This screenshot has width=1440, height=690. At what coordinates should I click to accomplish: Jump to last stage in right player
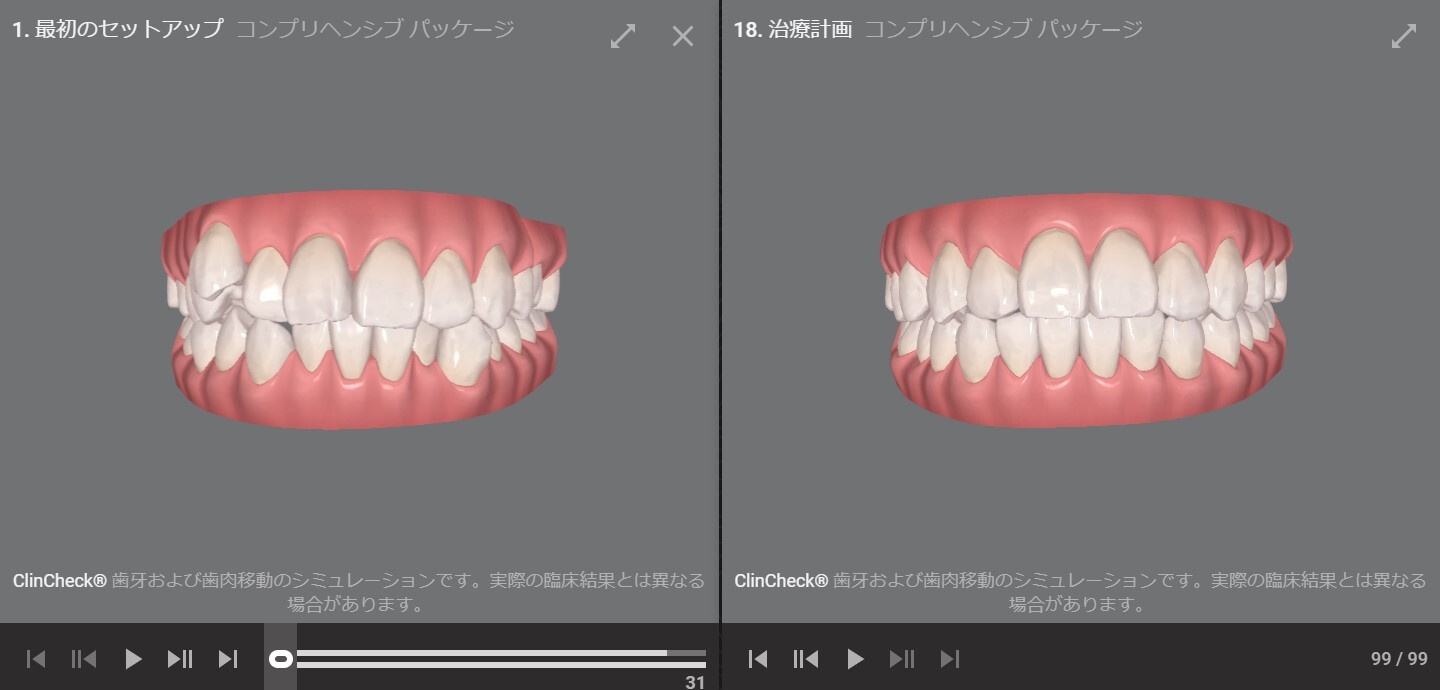tap(950, 658)
